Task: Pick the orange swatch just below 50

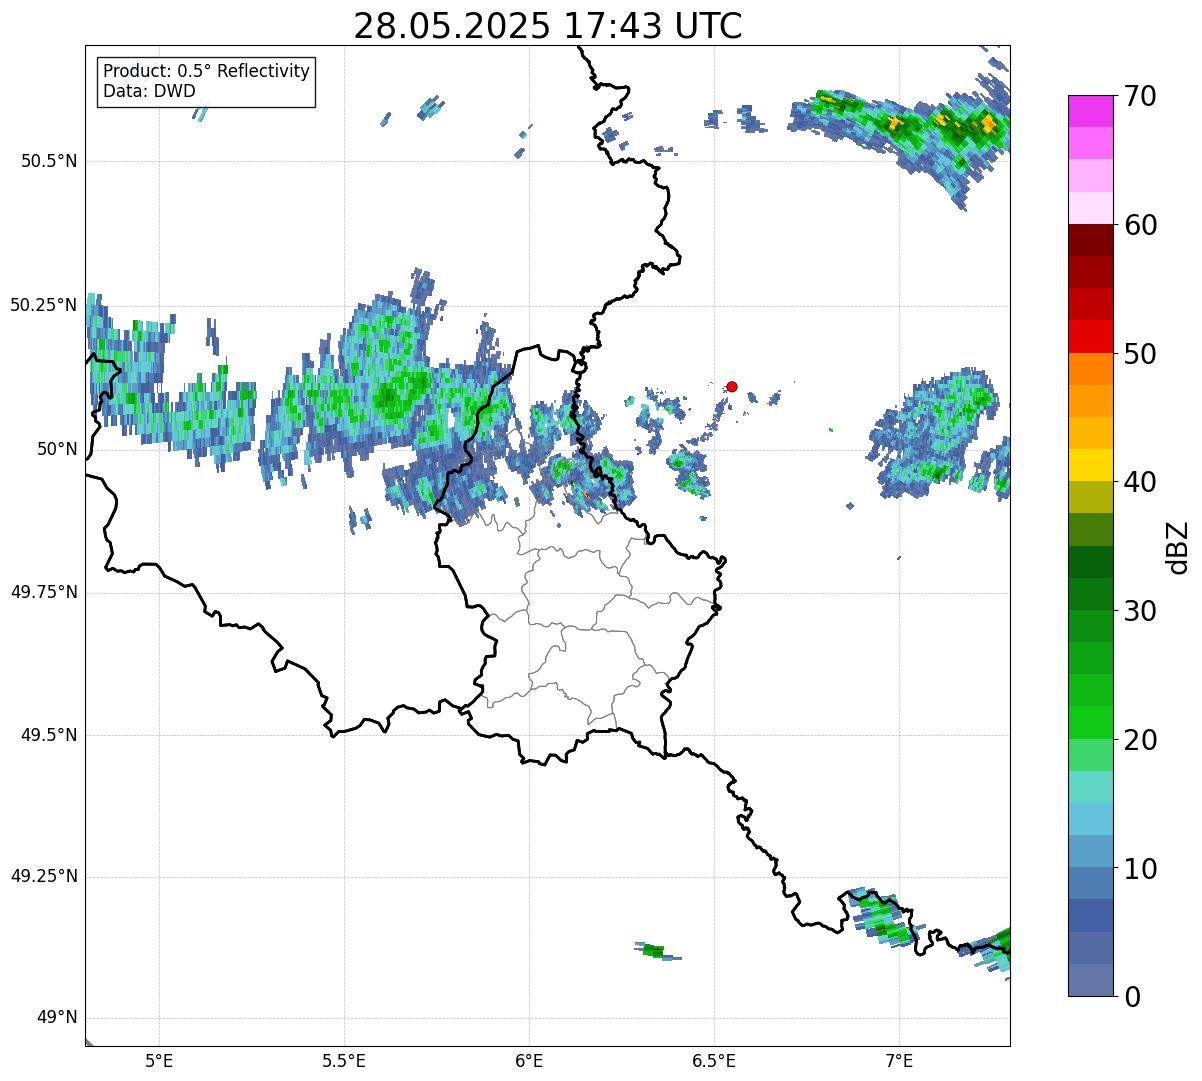Action: (1090, 369)
